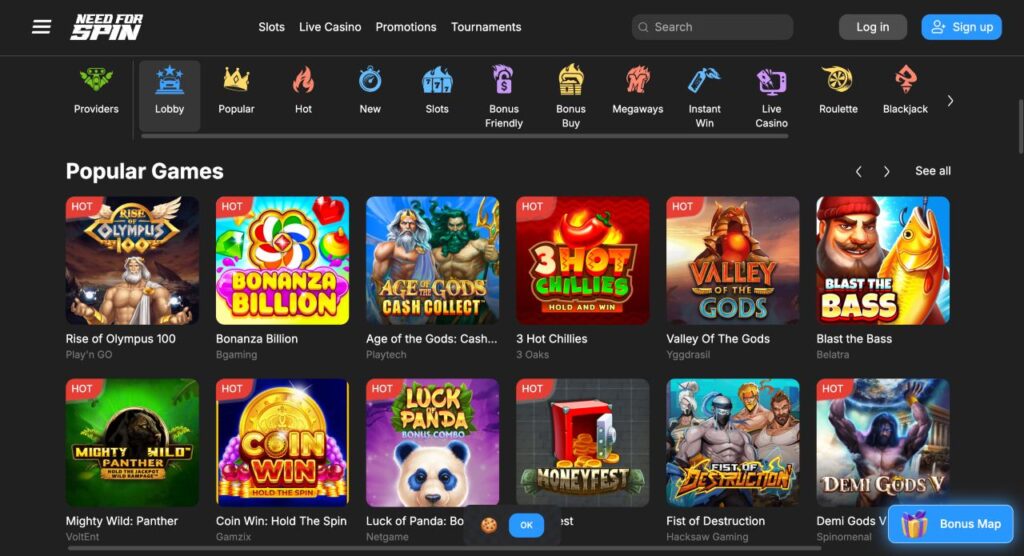
Task: Open Rise of Olympus 100 thumbnail
Action: pos(132,261)
